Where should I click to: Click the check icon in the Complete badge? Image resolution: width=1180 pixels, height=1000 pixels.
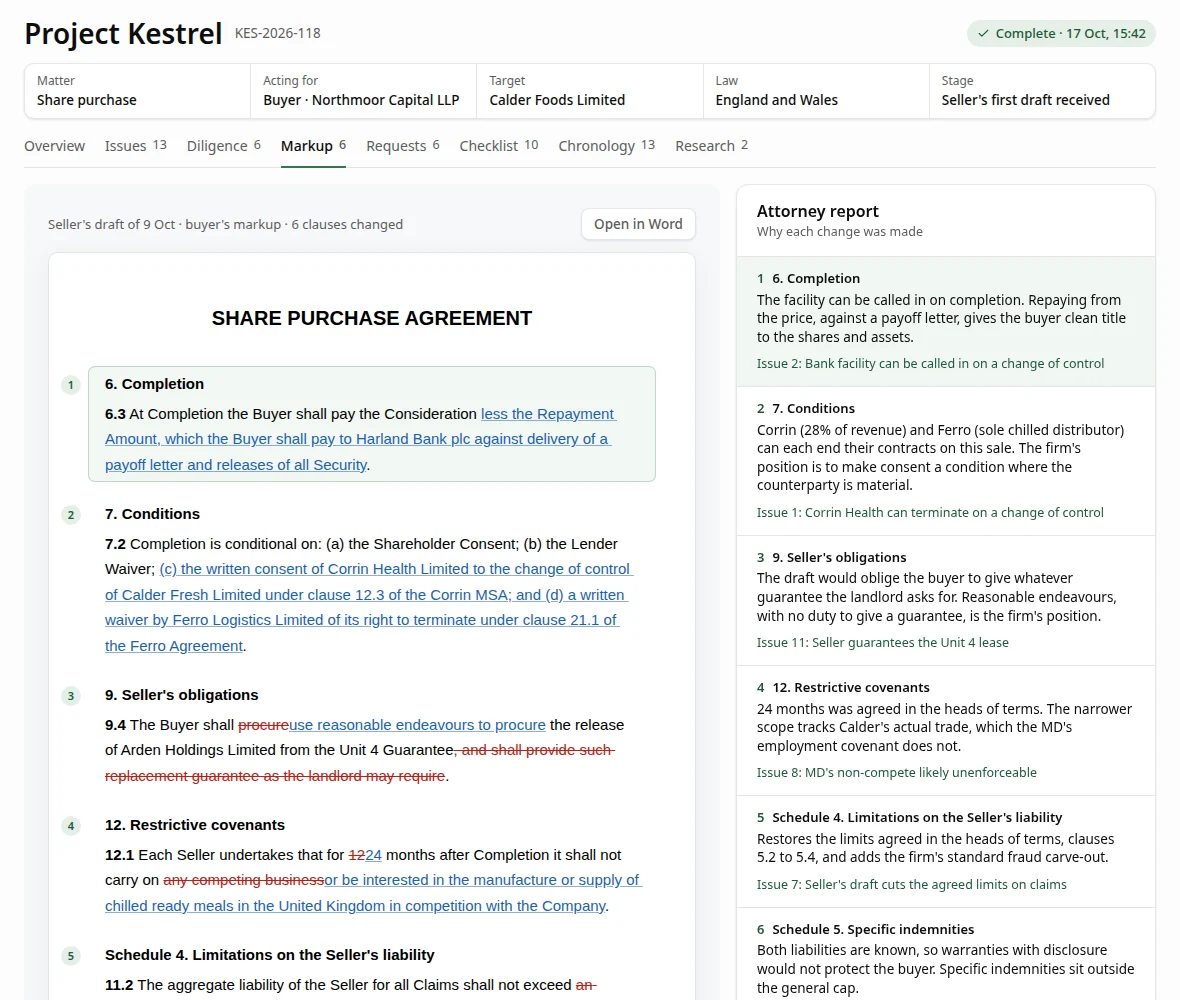point(983,34)
